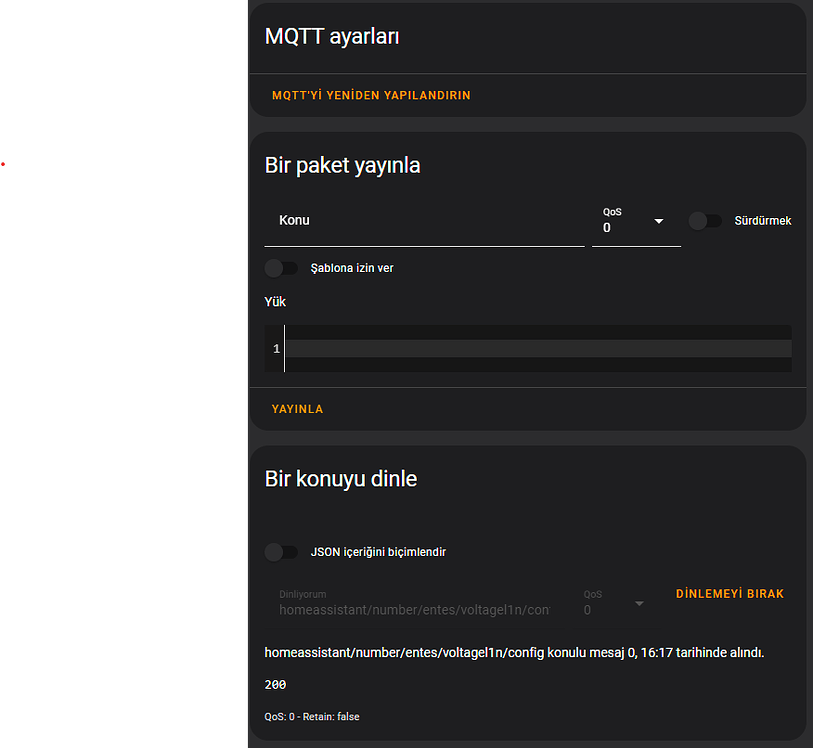Click the QoS: 0 - Retain: false label

311,716
